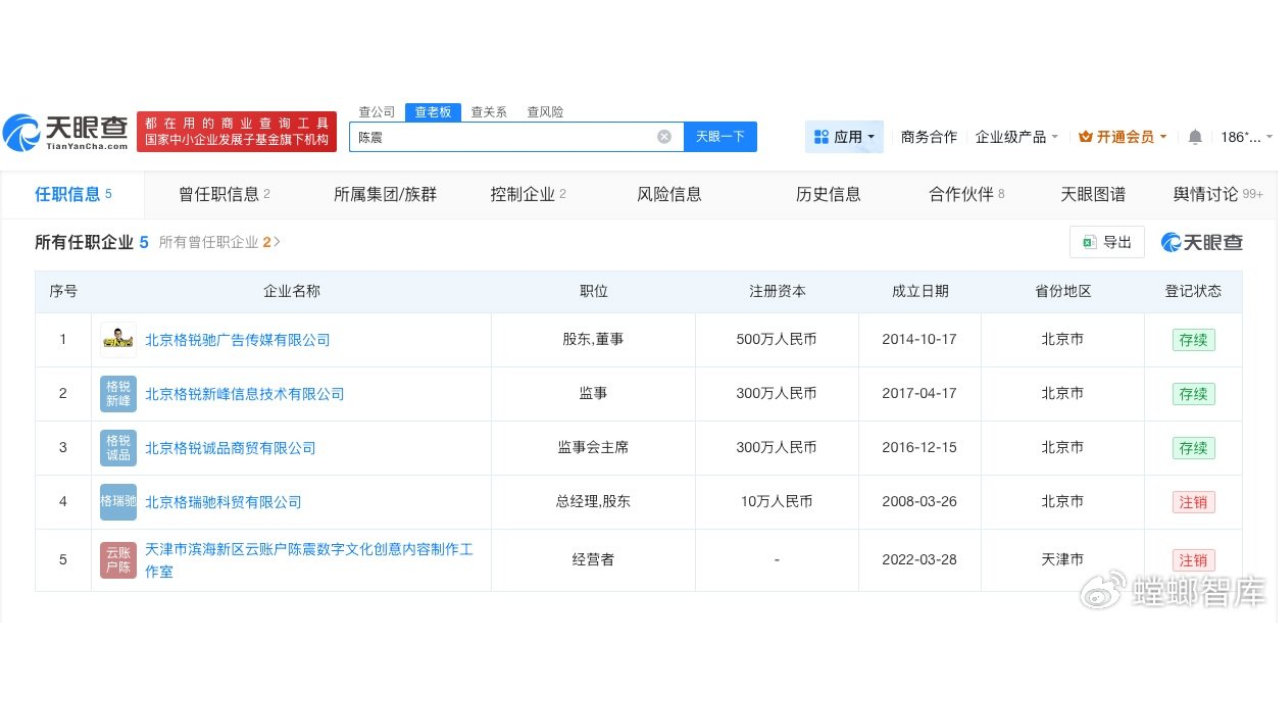The width and height of the screenshot is (1280, 719).
Task: Click the 天津市 region cell
Action: coord(1062,560)
